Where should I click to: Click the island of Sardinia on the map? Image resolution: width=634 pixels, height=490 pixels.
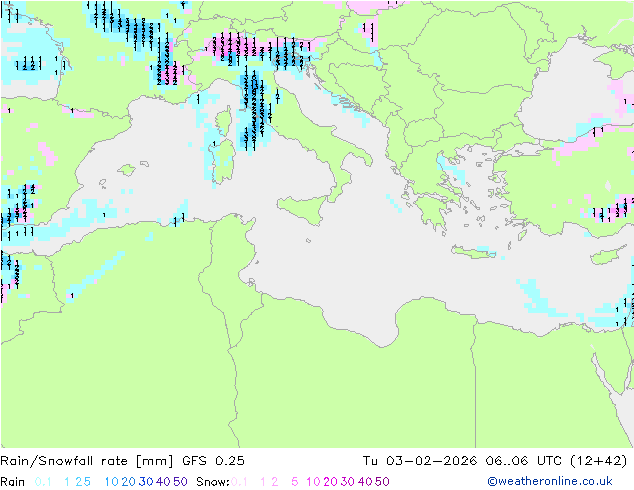[222, 162]
